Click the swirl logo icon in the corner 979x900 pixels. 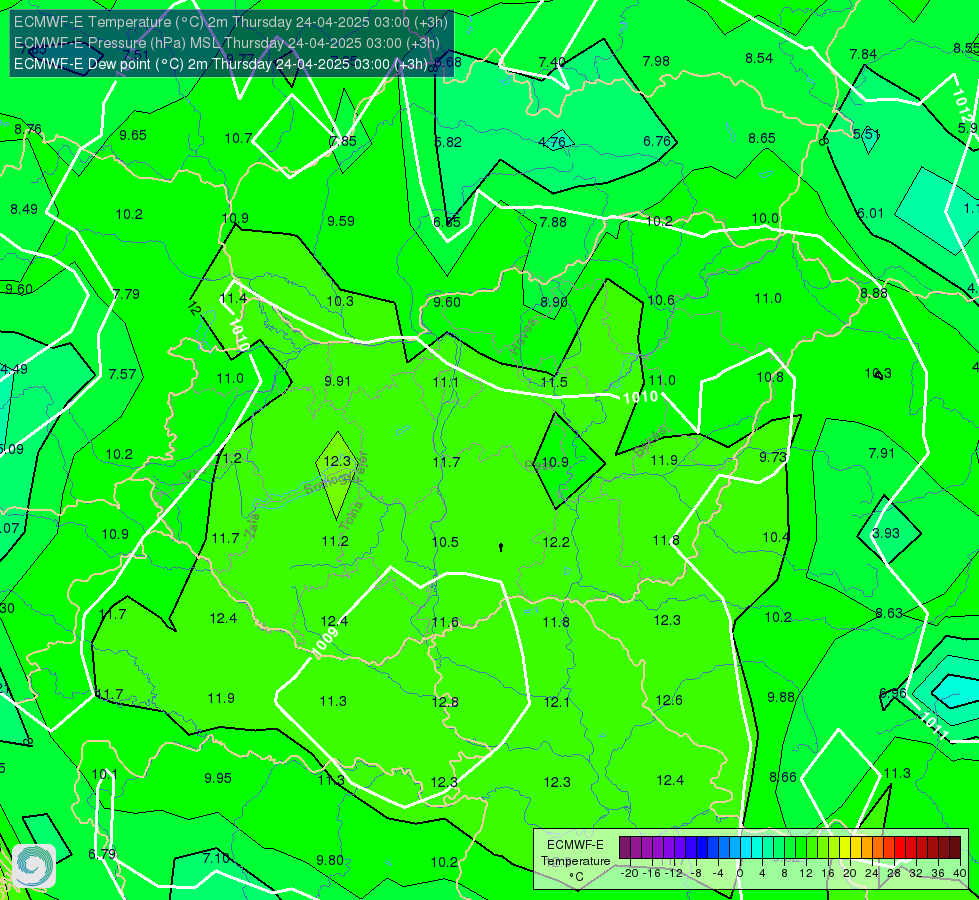(x=34, y=866)
